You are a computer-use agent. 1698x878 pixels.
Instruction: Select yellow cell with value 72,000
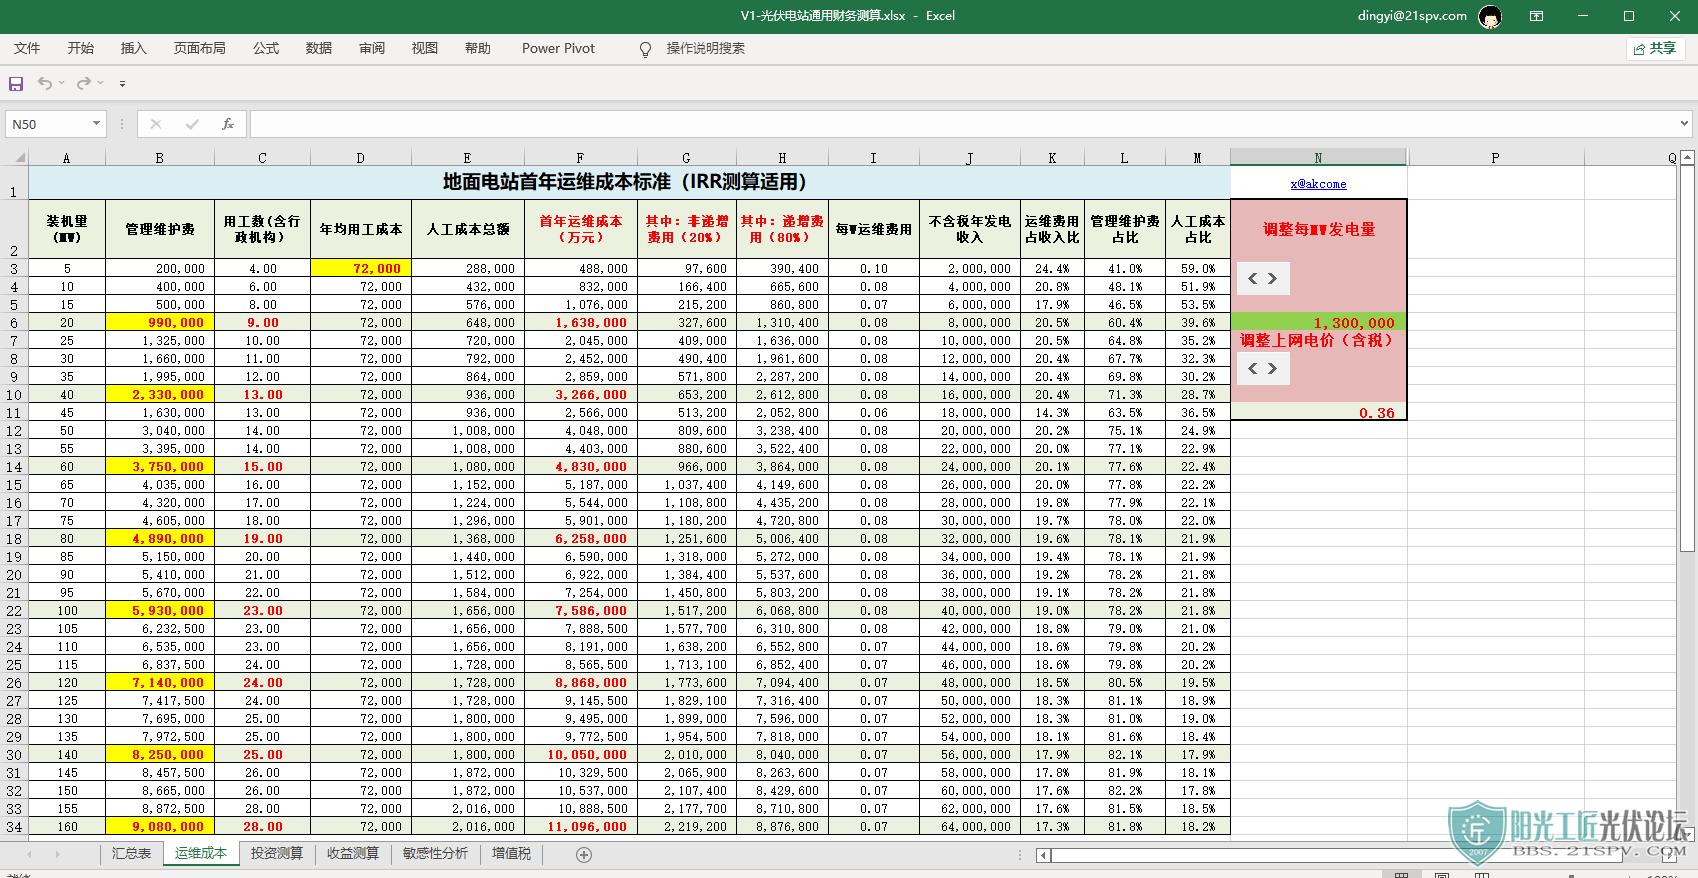pos(361,268)
